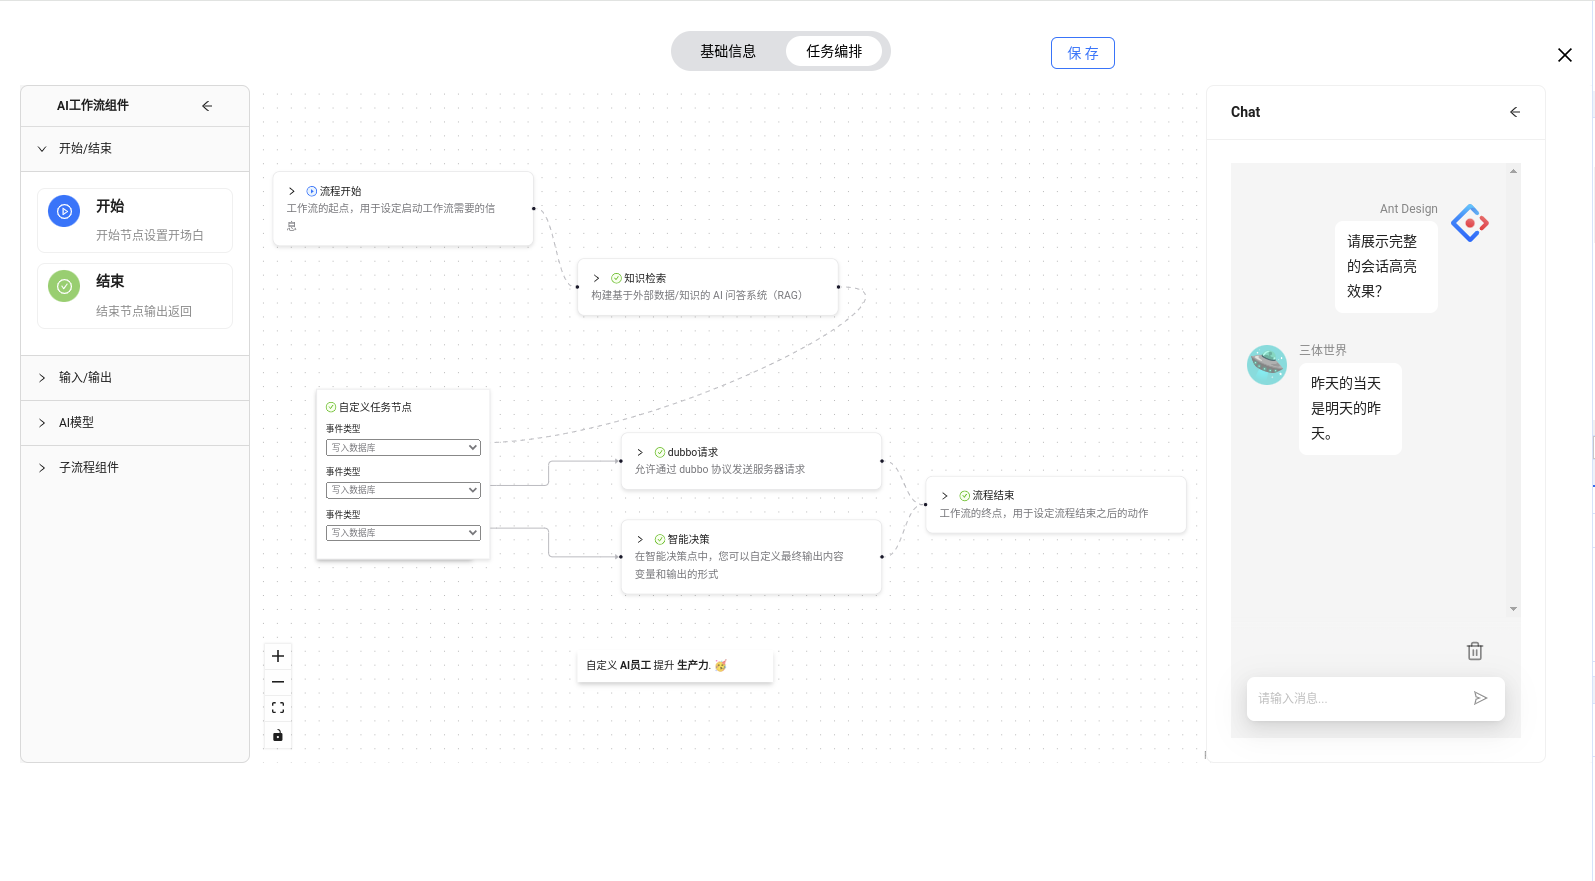Expand the 子流程组件 section

135,468
